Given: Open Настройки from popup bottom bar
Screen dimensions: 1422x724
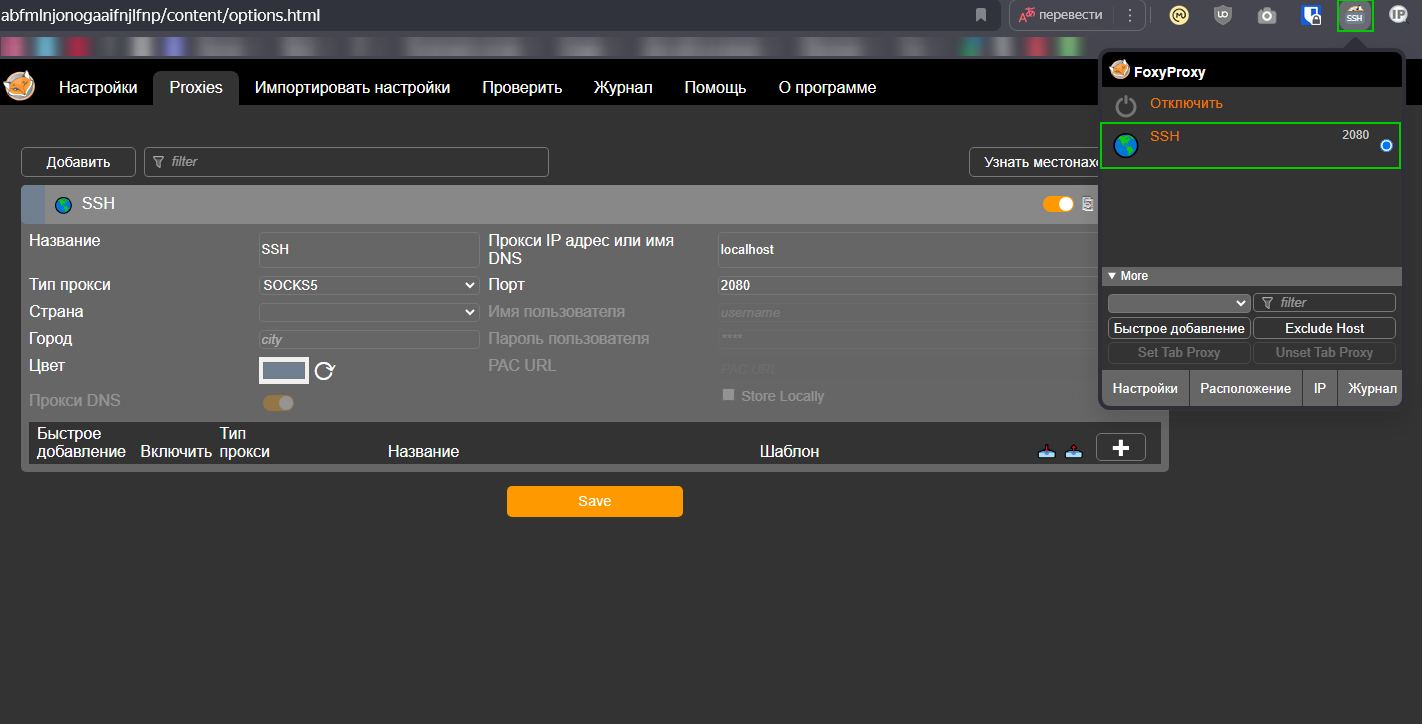Looking at the screenshot, I should 1145,388.
